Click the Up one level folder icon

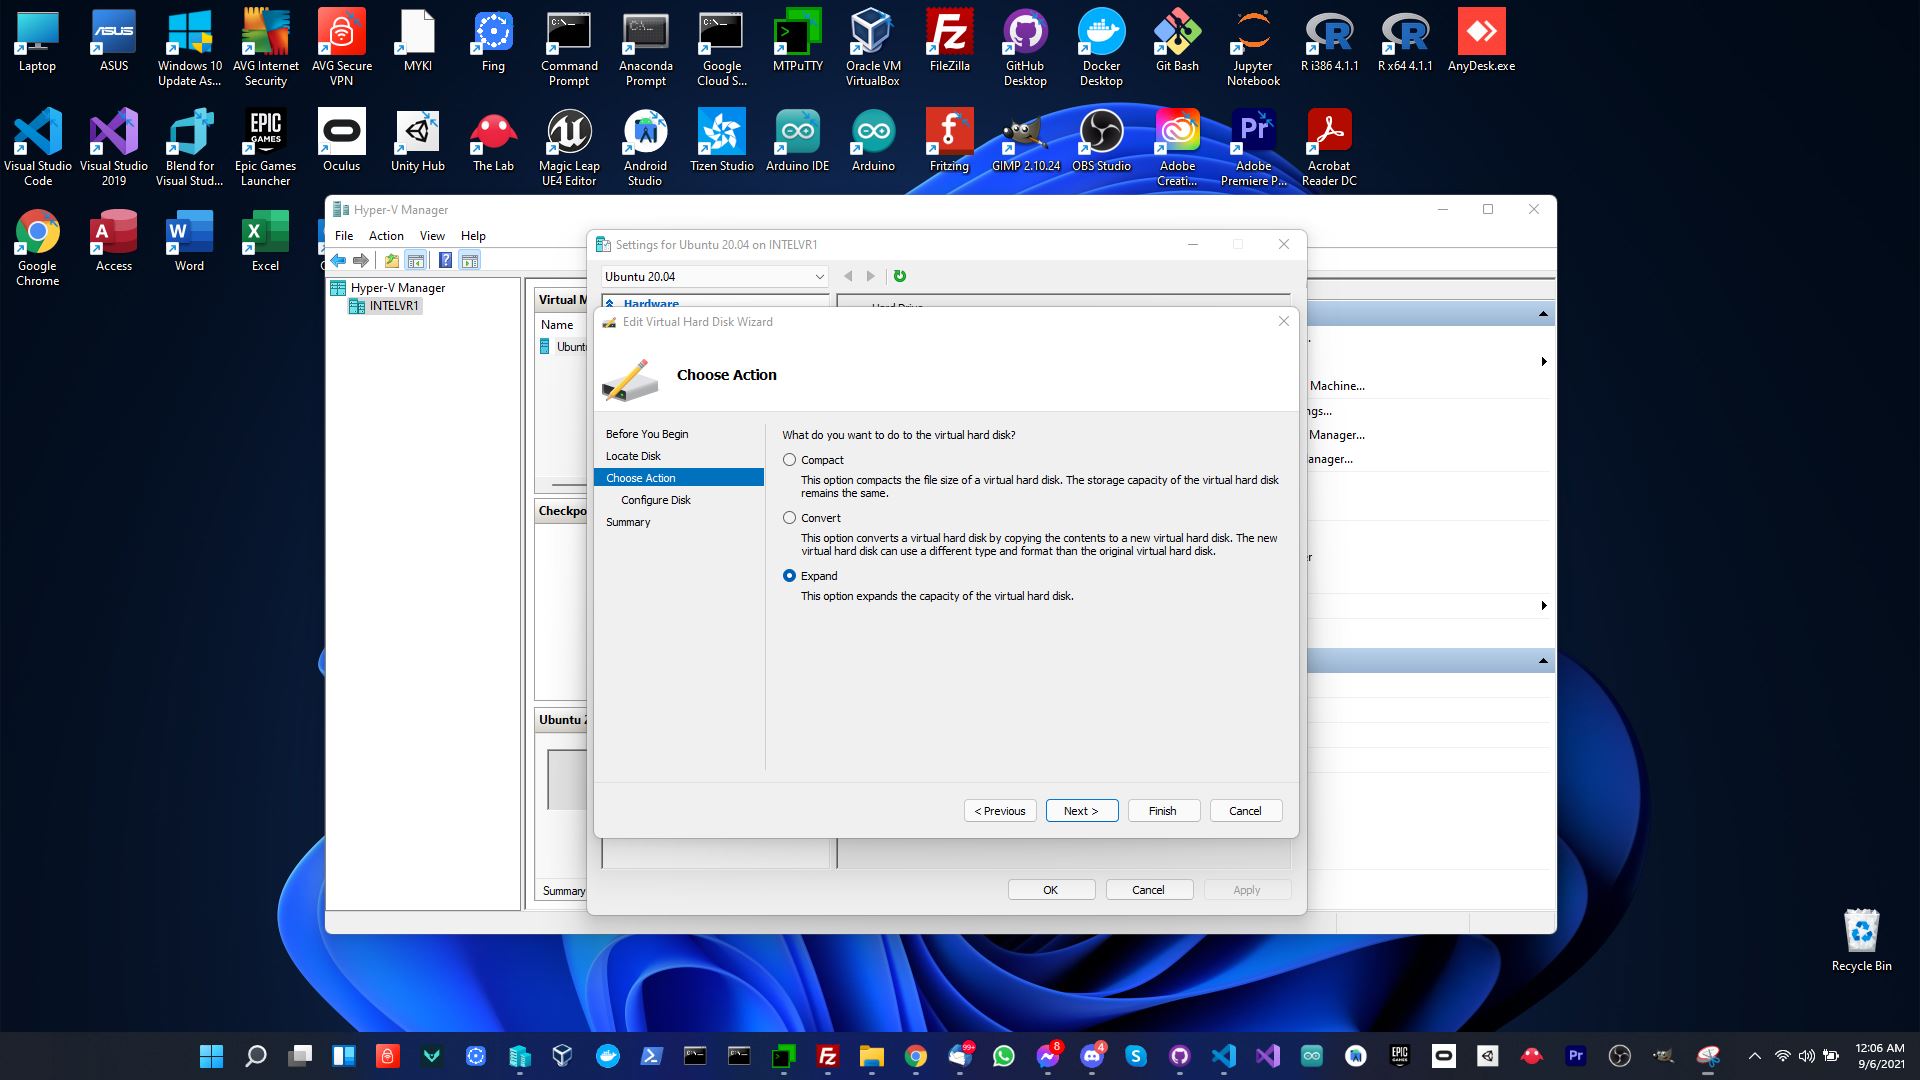[x=391, y=261]
